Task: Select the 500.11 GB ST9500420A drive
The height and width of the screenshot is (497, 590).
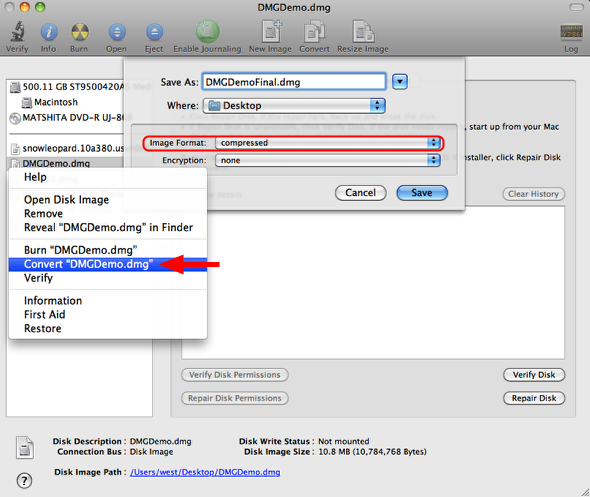Action: click(66, 87)
